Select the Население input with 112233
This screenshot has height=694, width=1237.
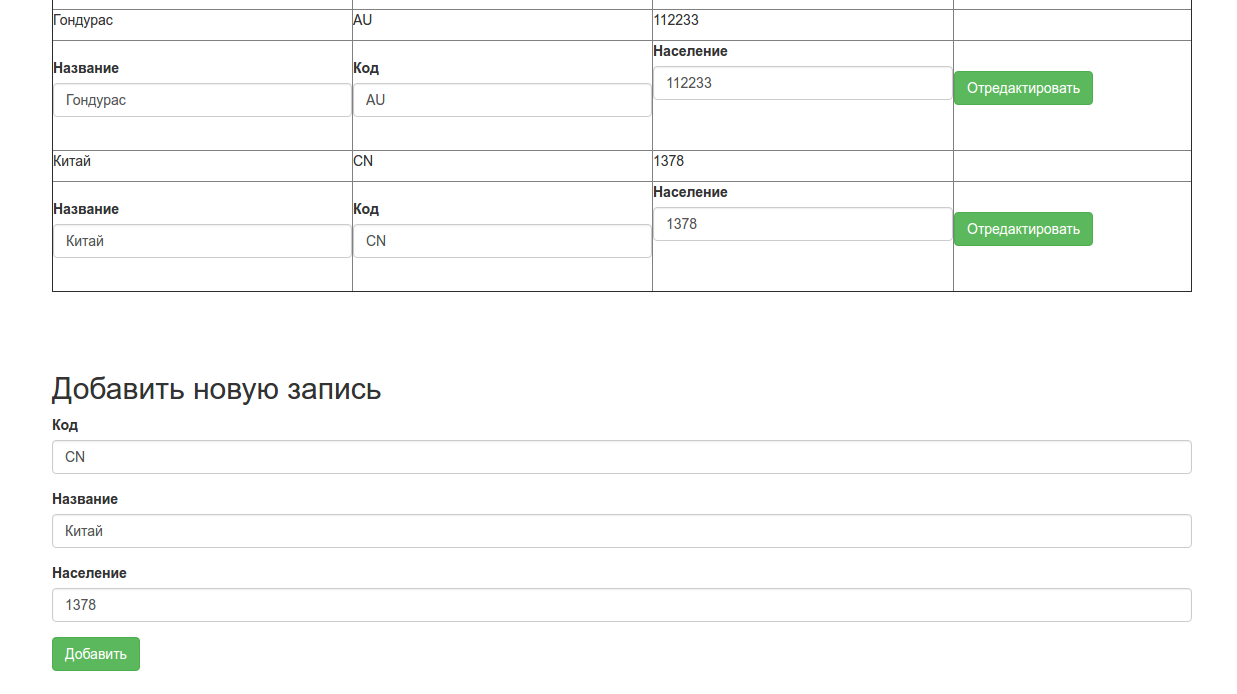pyautogui.click(x=802, y=83)
